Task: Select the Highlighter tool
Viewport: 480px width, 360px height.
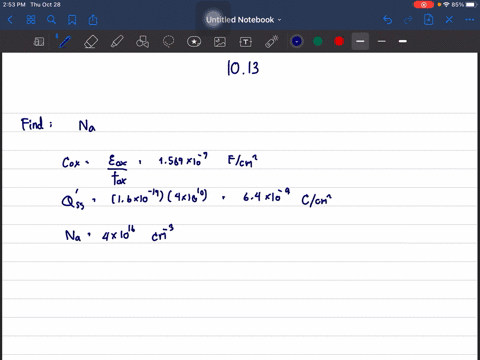Action: pos(117,42)
